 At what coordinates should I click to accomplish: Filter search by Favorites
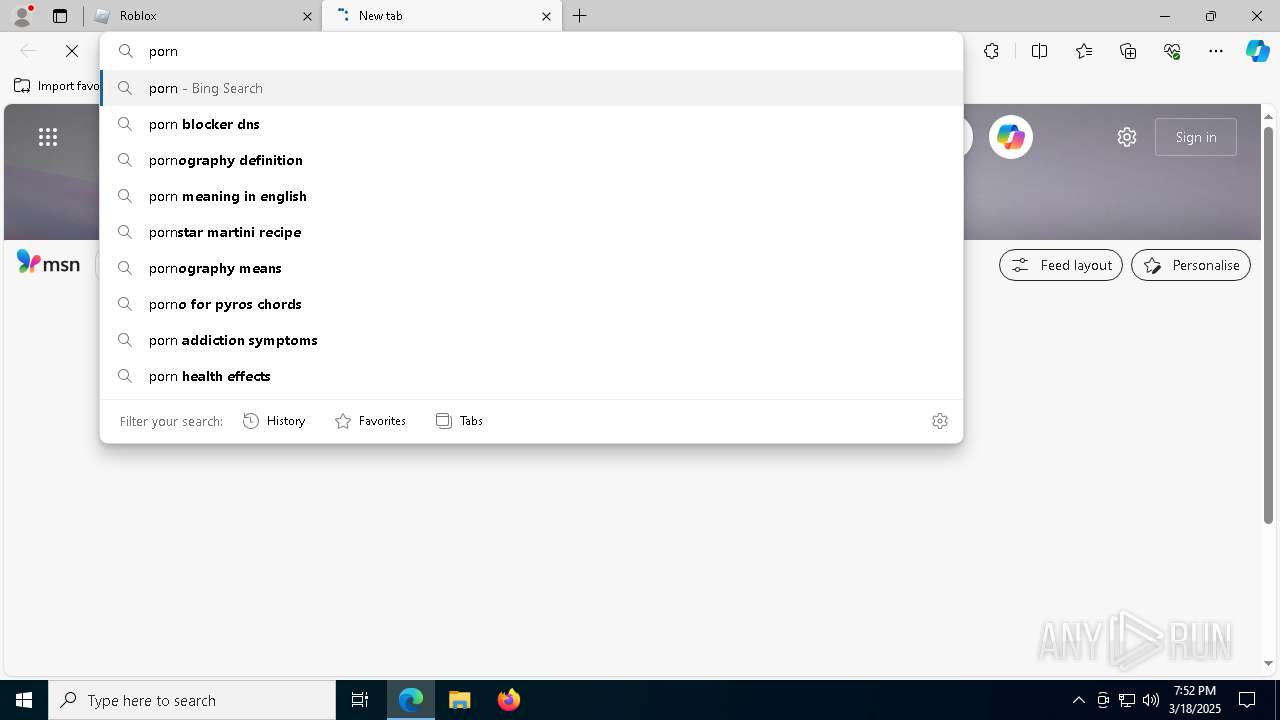coord(370,421)
